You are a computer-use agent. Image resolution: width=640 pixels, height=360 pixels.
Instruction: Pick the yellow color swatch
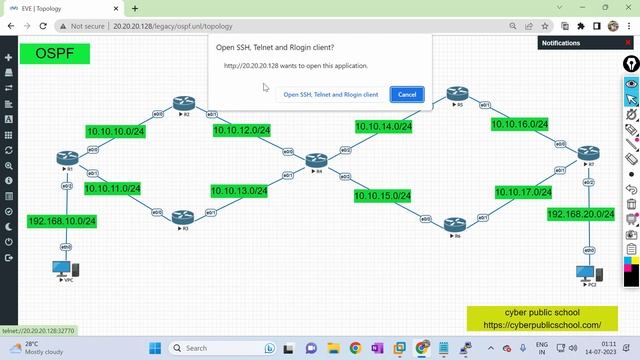(635, 260)
